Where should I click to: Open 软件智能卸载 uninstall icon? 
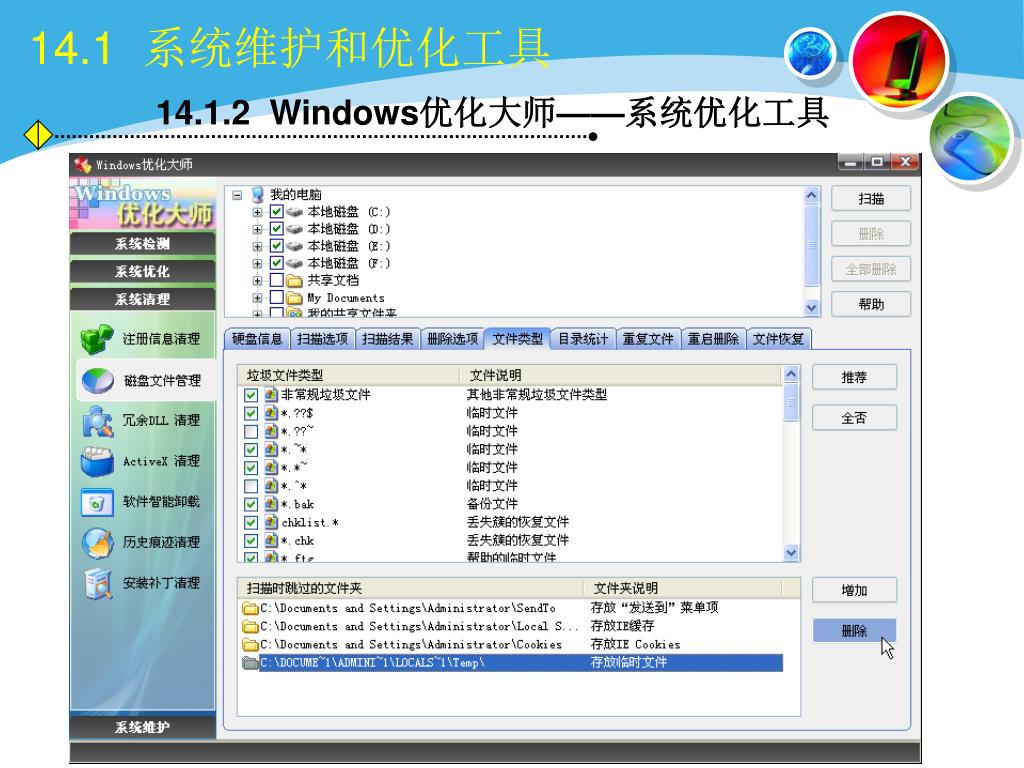coord(97,502)
